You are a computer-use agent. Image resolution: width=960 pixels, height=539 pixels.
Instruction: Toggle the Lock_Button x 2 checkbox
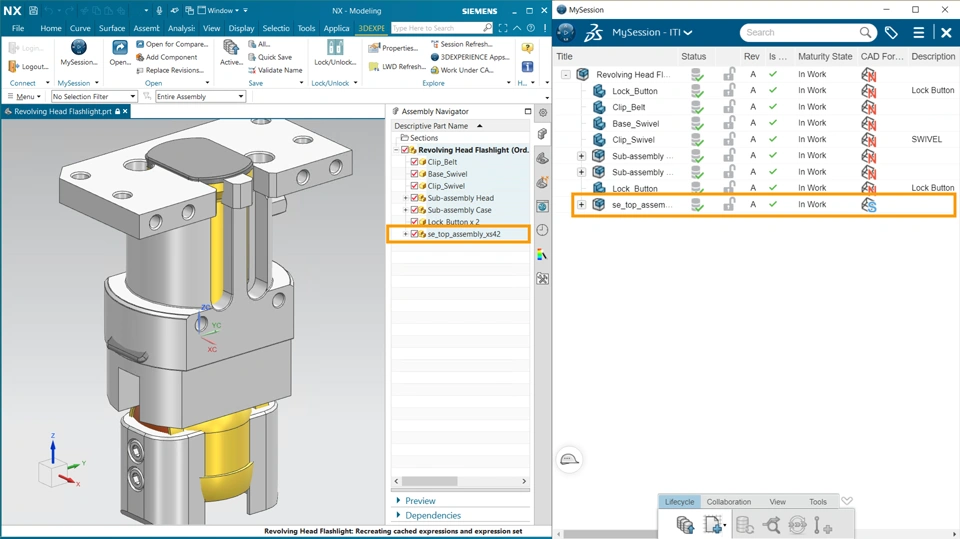pos(414,222)
